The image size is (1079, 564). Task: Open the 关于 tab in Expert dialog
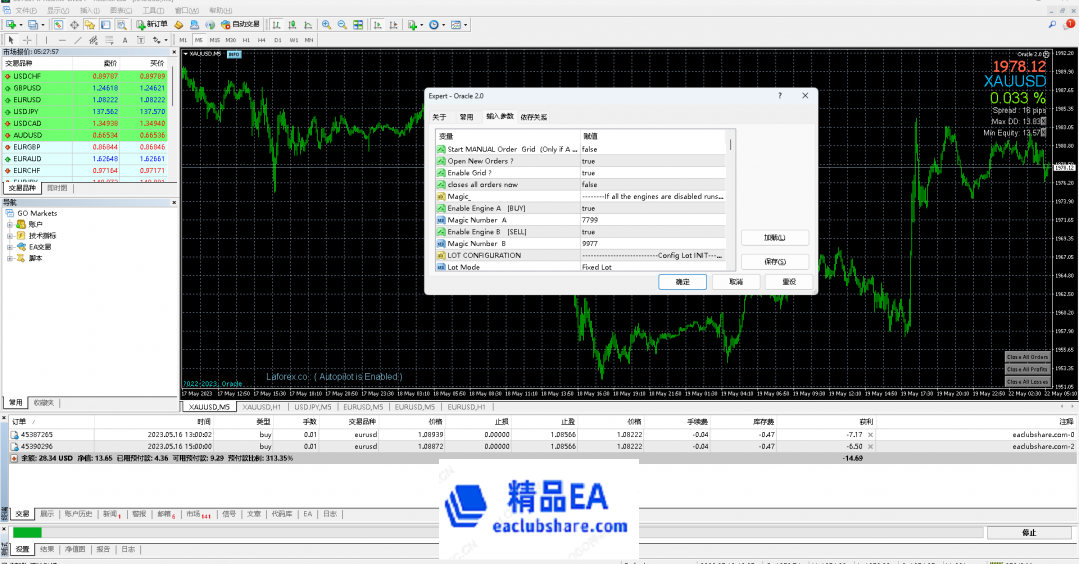pyautogui.click(x=440, y=117)
